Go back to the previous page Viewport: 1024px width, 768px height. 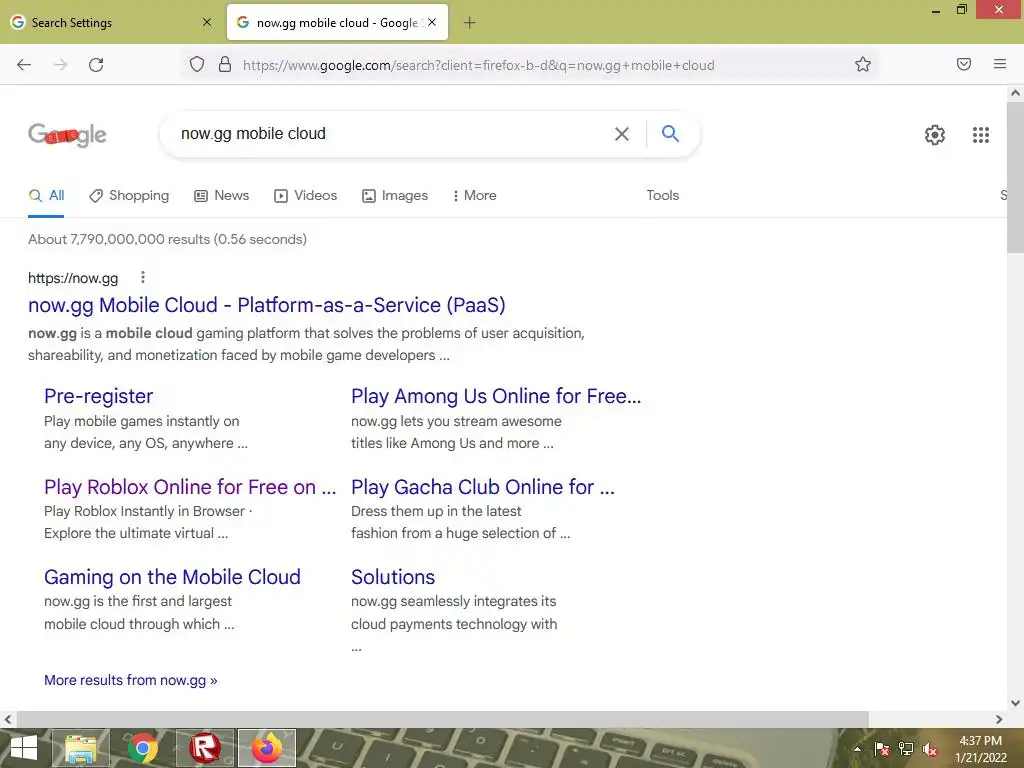[x=24, y=65]
